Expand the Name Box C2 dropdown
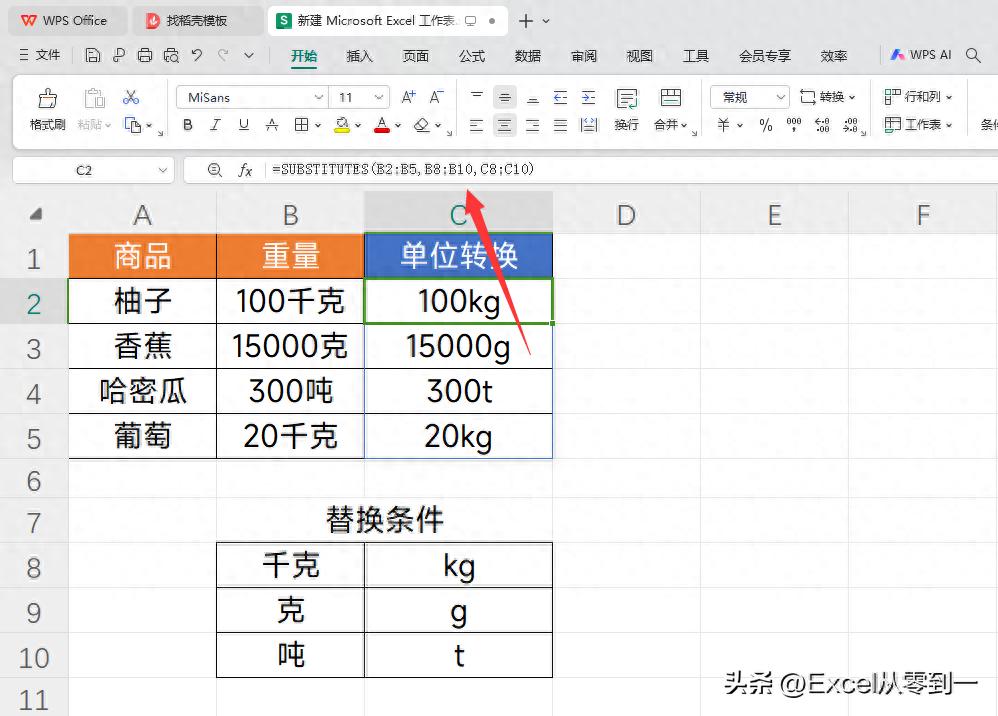998x716 pixels. 162,170
